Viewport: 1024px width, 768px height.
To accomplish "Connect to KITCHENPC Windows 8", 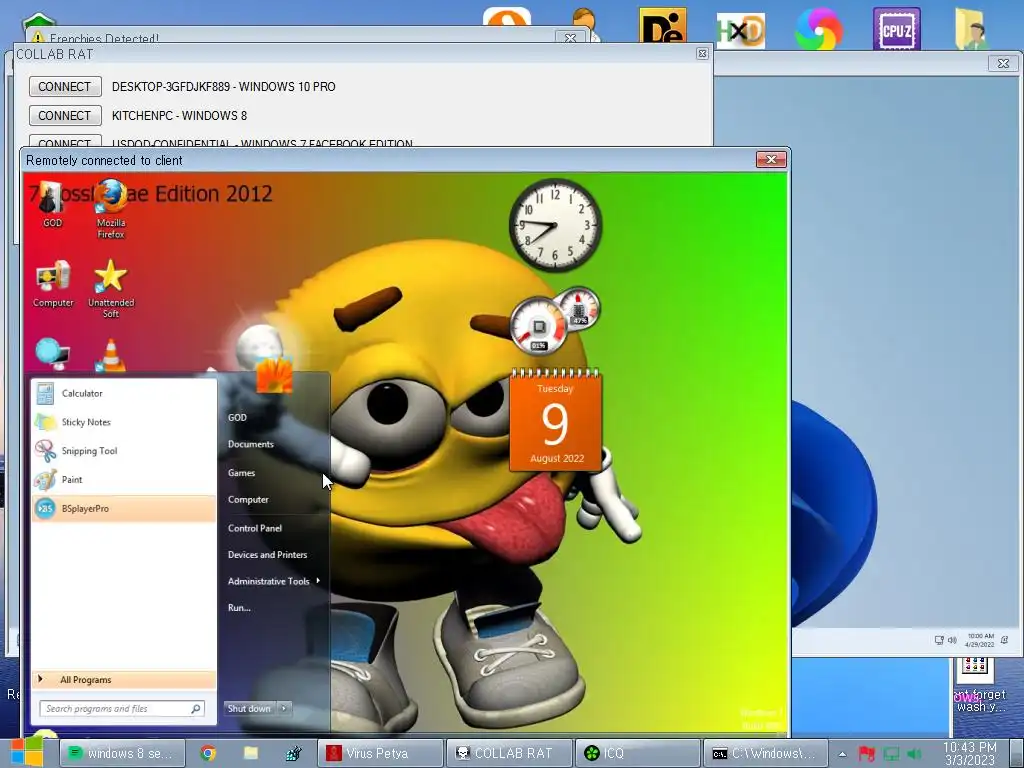I will point(65,115).
